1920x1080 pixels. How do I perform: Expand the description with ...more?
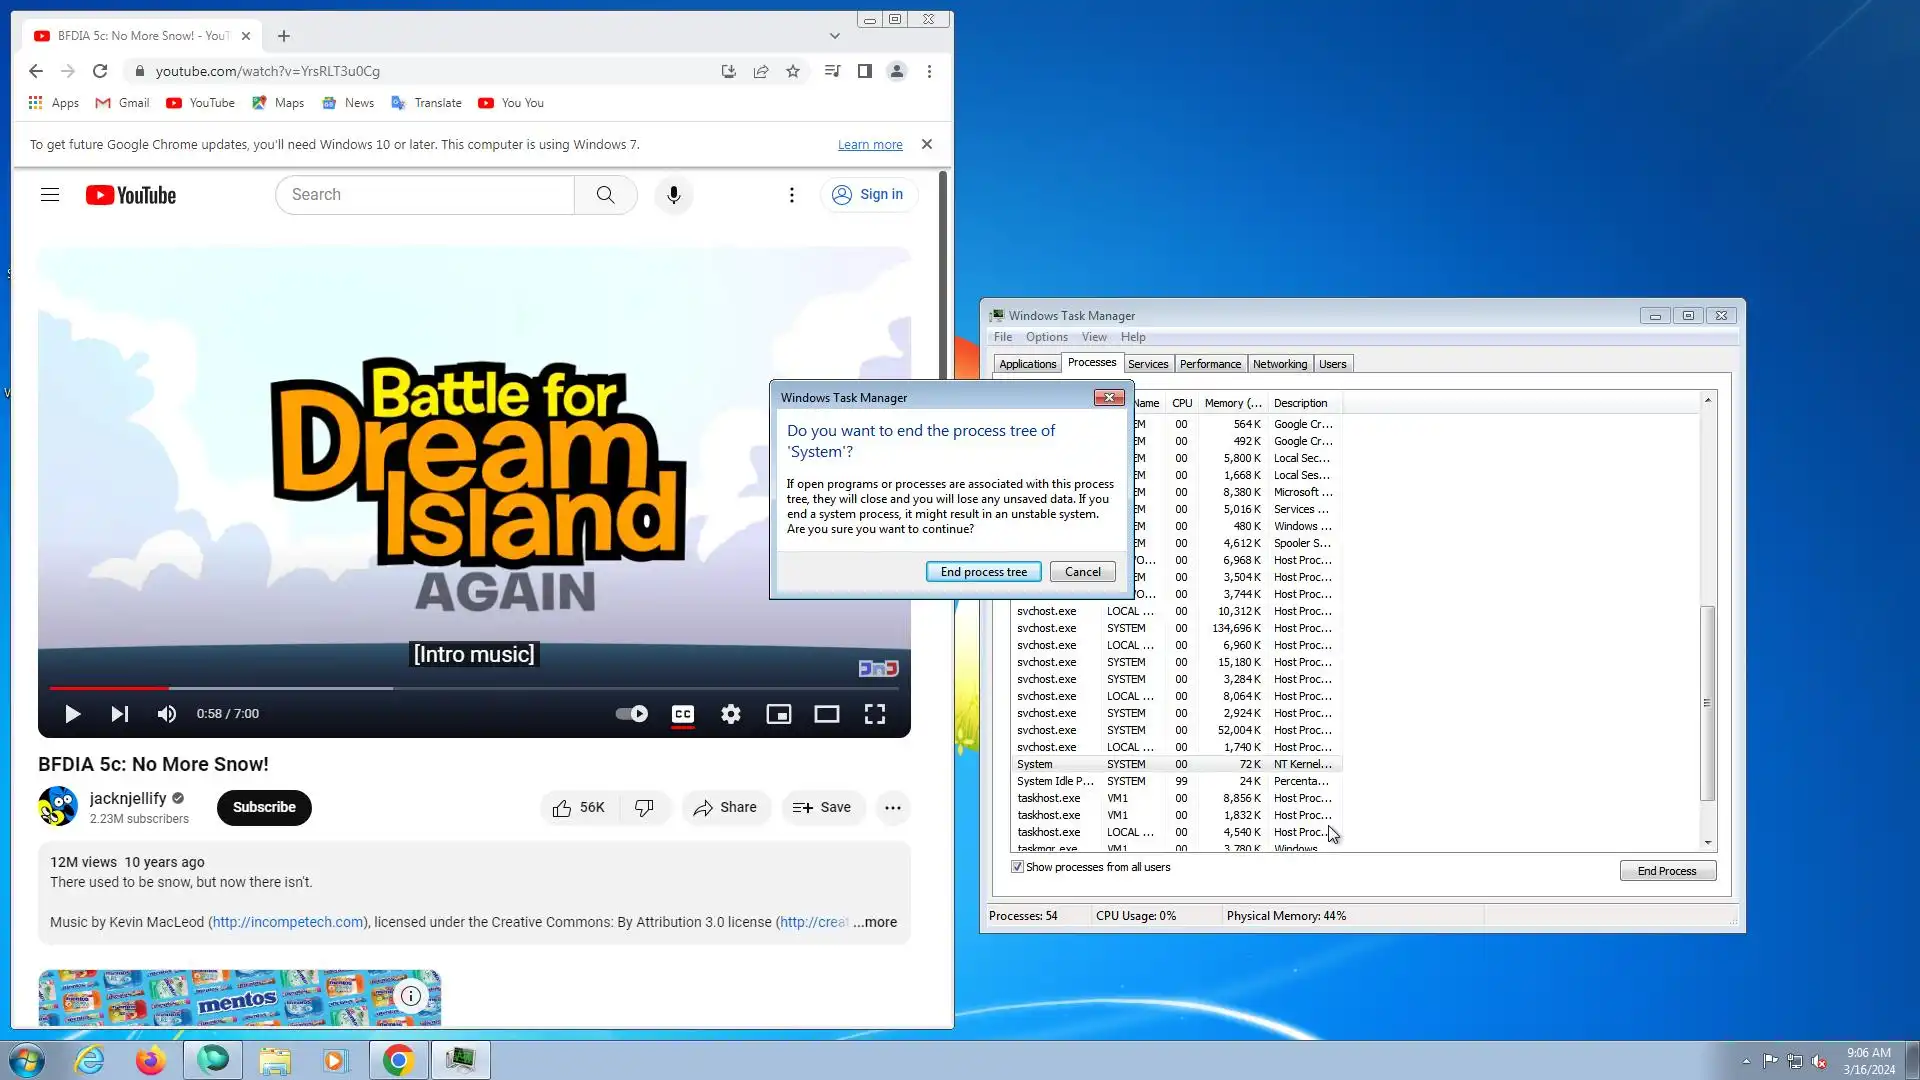pyautogui.click(x=875, y=922)
